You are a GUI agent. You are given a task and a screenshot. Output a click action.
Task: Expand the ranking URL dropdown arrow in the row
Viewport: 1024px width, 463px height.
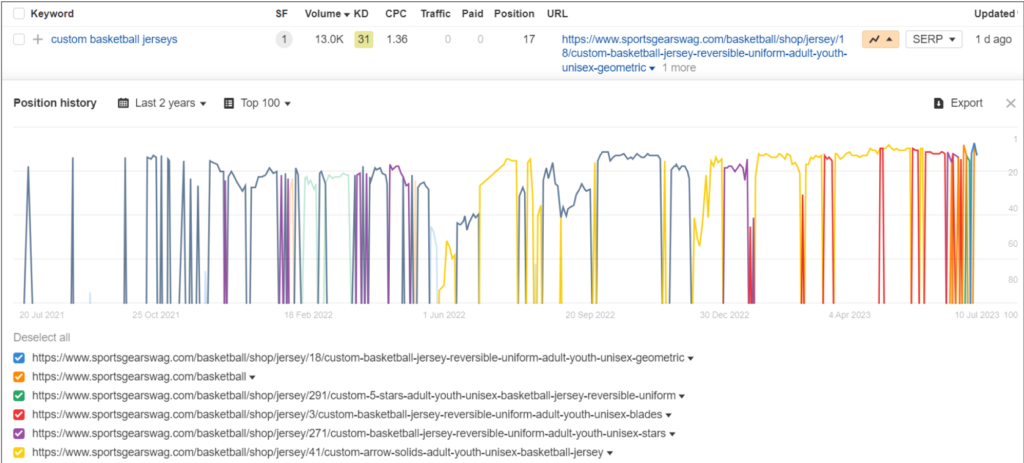pyautogui.click(x=652, y=68)
